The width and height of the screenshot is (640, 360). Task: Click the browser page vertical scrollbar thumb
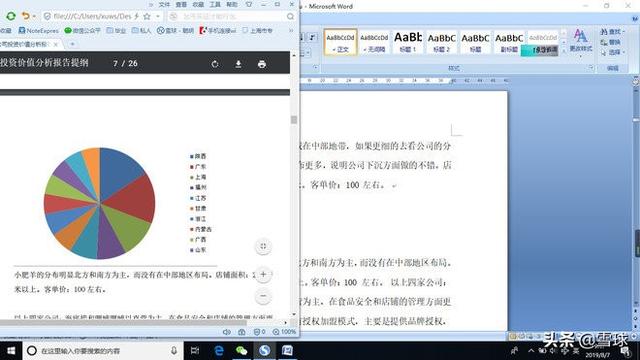293,119
